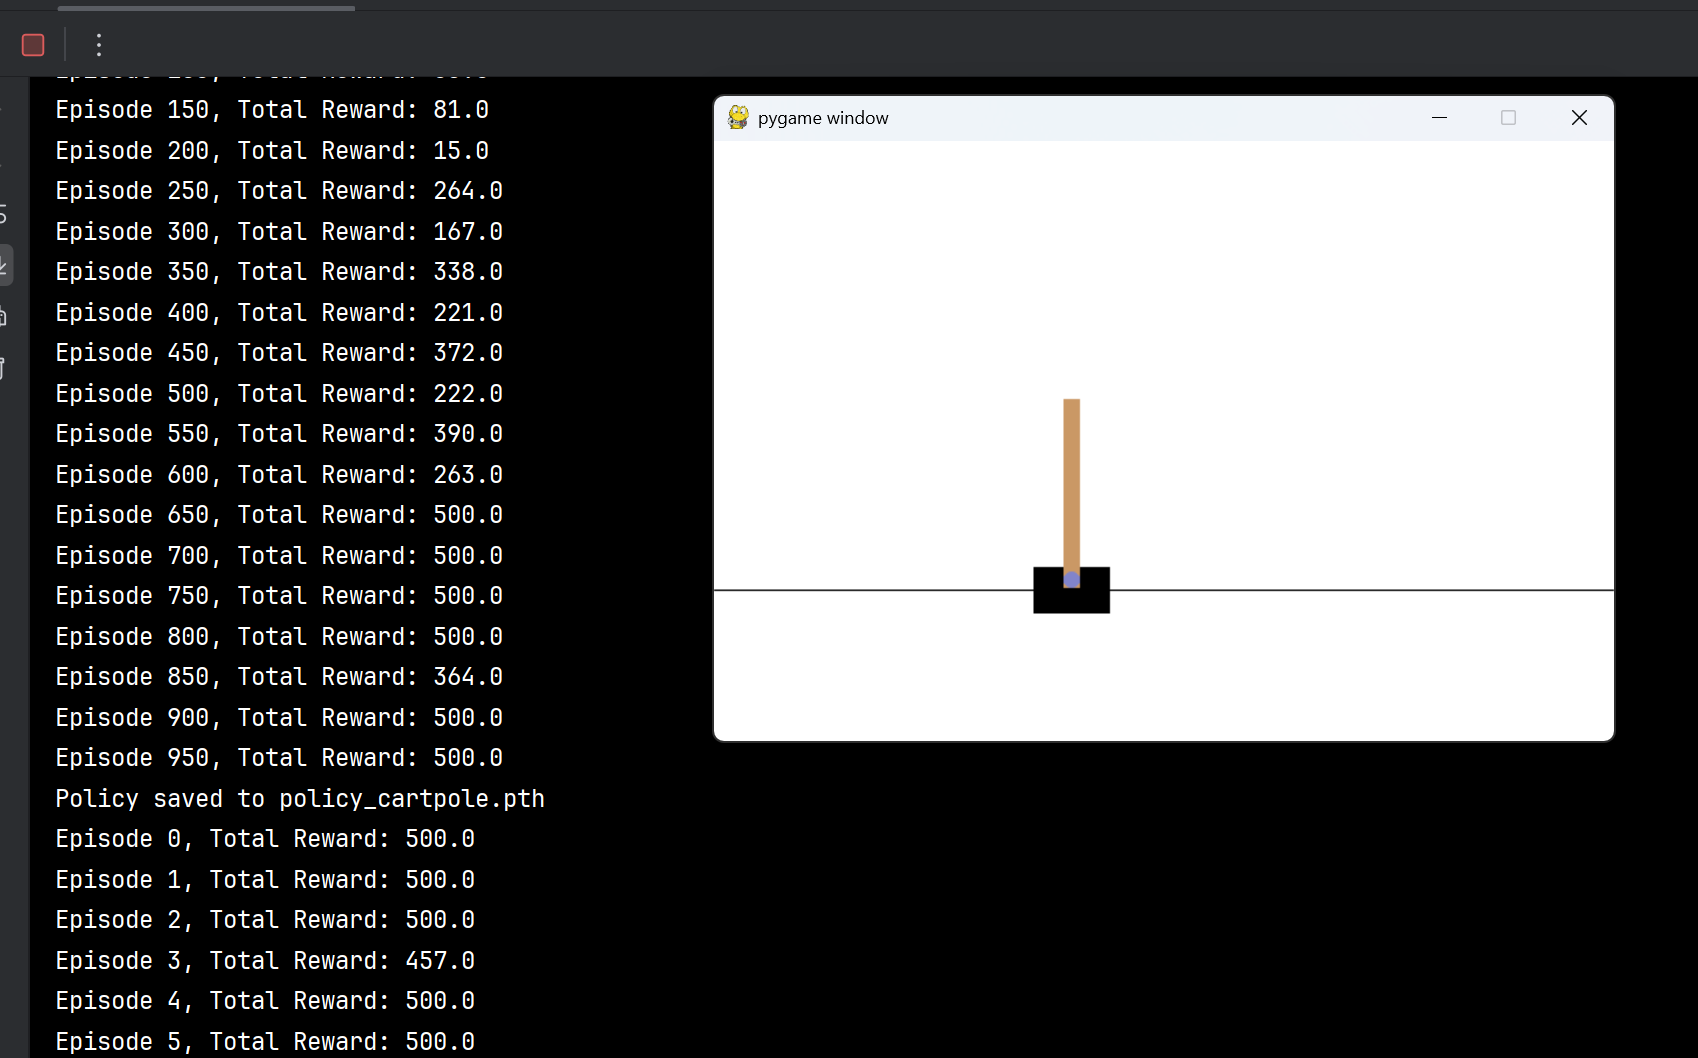Click the print icon in console sidebar
1698x1058 pixels.
click(x=3, y=317)
